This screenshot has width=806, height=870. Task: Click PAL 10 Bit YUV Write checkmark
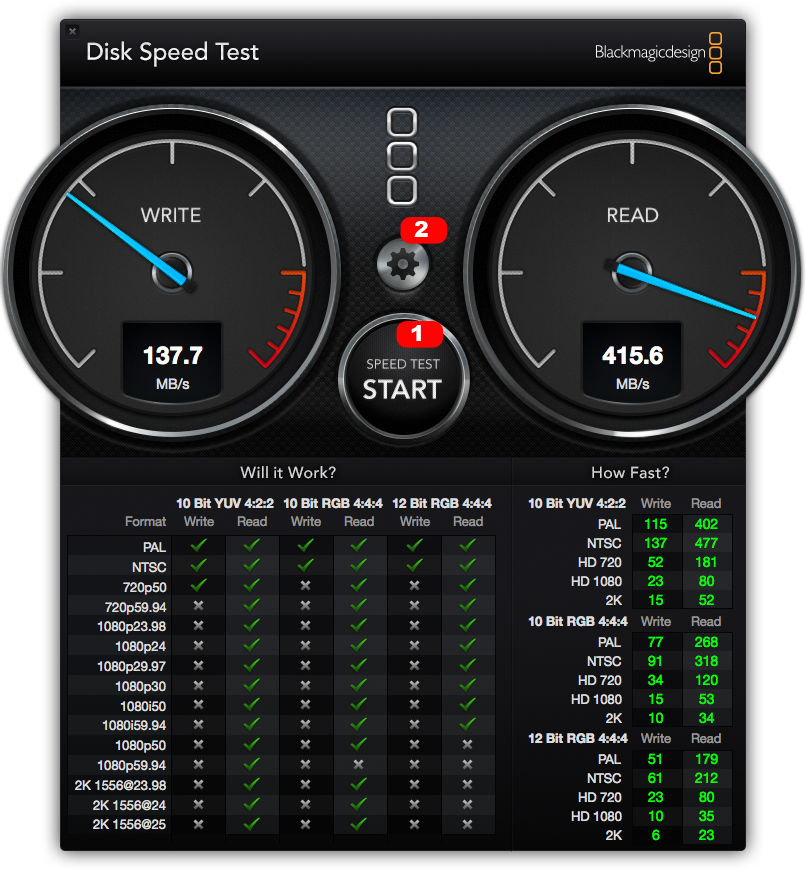[198, 546]
